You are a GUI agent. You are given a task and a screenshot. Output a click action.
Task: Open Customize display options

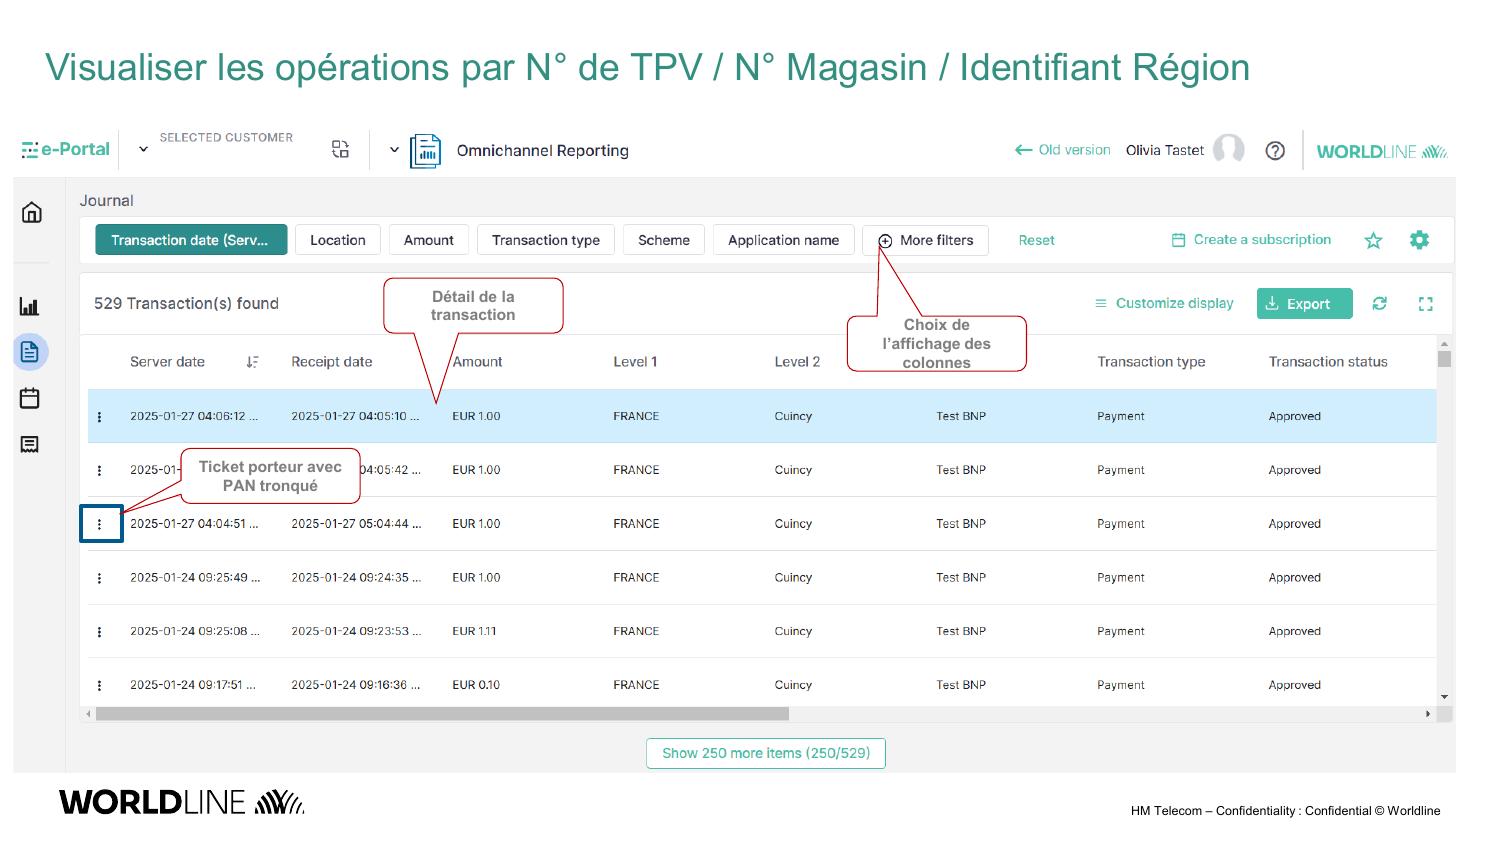pyautogui.click(x=1164, y=303)
